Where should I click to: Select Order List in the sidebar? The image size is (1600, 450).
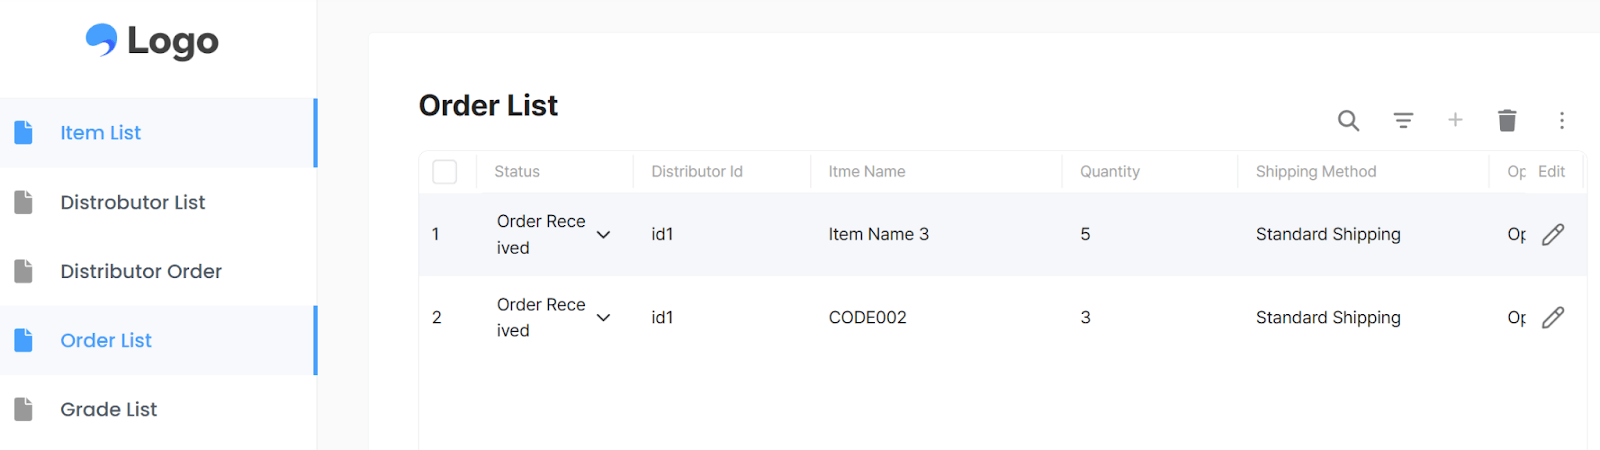(x=158, y=340)
